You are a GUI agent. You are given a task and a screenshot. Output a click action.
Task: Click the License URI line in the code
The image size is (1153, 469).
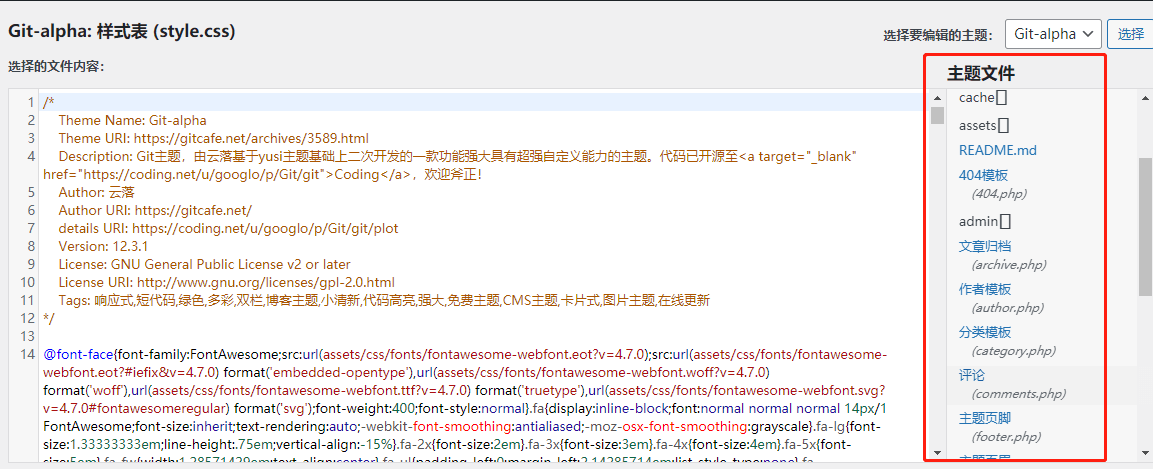[x=226, y=282]
